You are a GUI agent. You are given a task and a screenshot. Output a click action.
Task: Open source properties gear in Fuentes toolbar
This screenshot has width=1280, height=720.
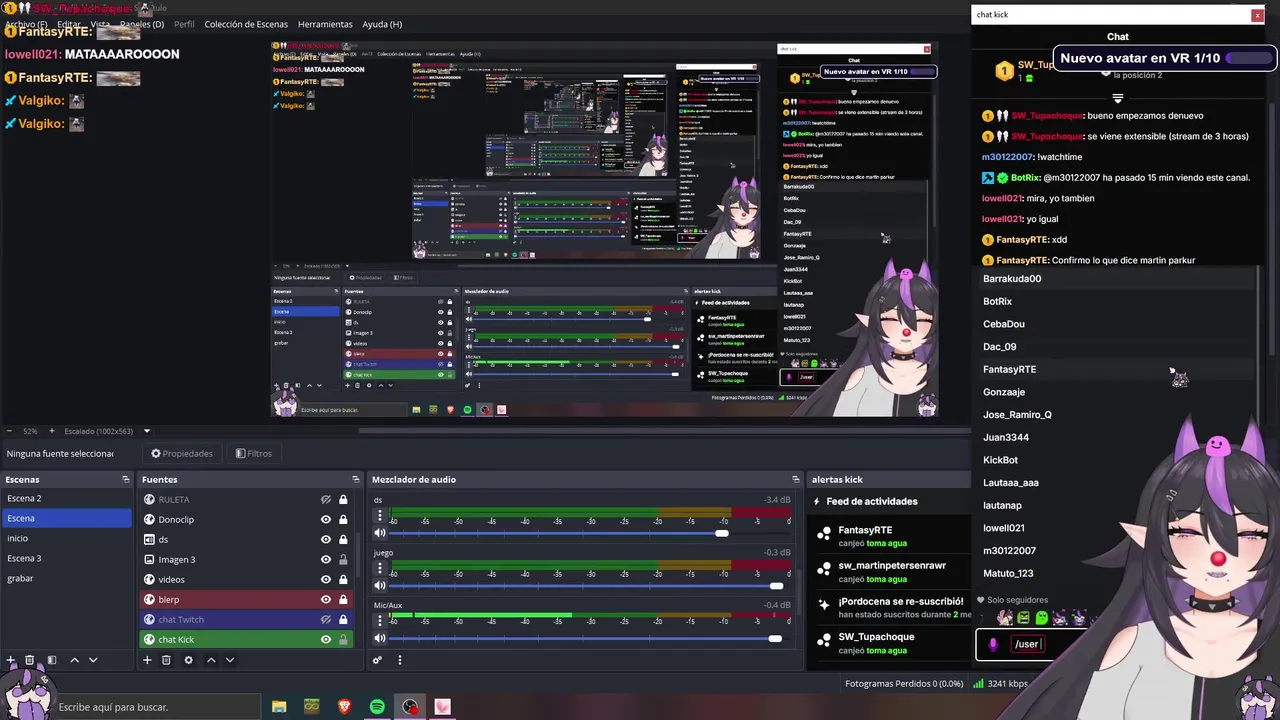(188, 660)
